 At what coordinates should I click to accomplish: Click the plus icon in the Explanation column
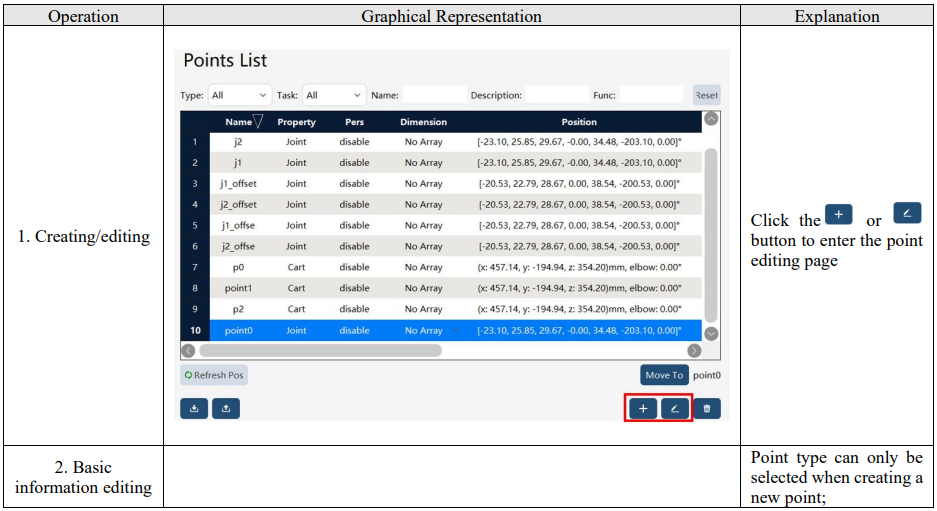[838, 215]
